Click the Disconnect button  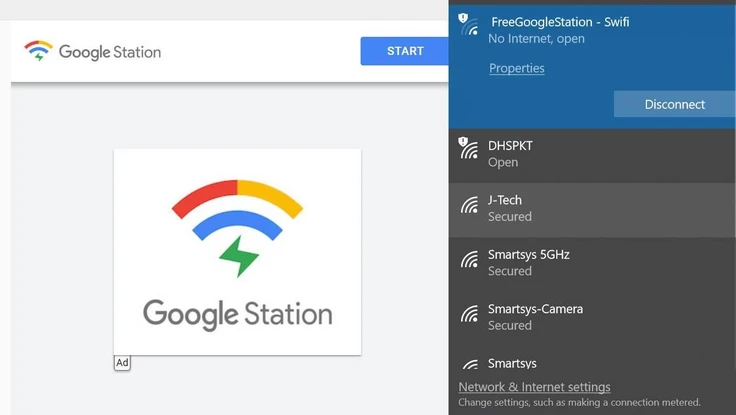(x=674, y=104)
